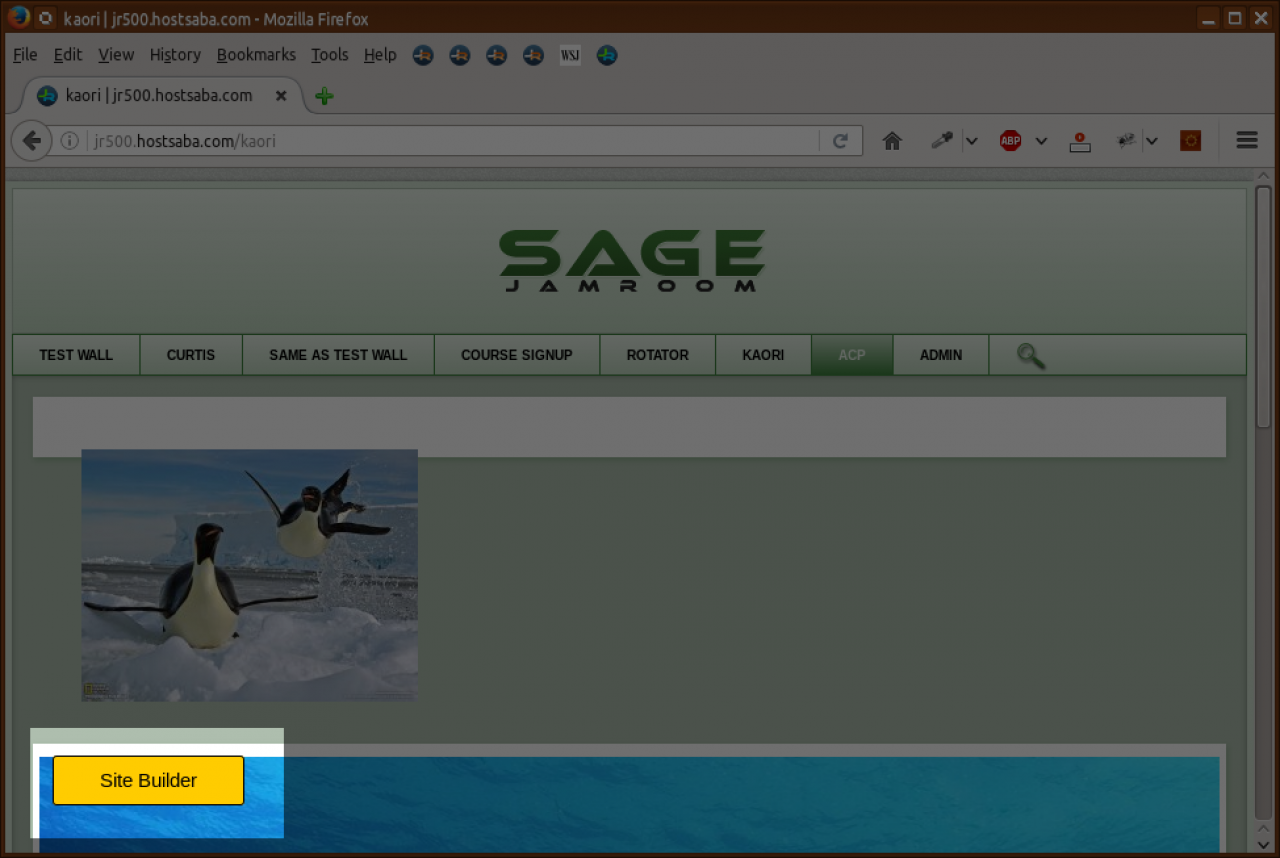Select the COURSE SIGNUP nav tab
The height and width of the screenshot is (858, 1280).
tap(516, 355)
